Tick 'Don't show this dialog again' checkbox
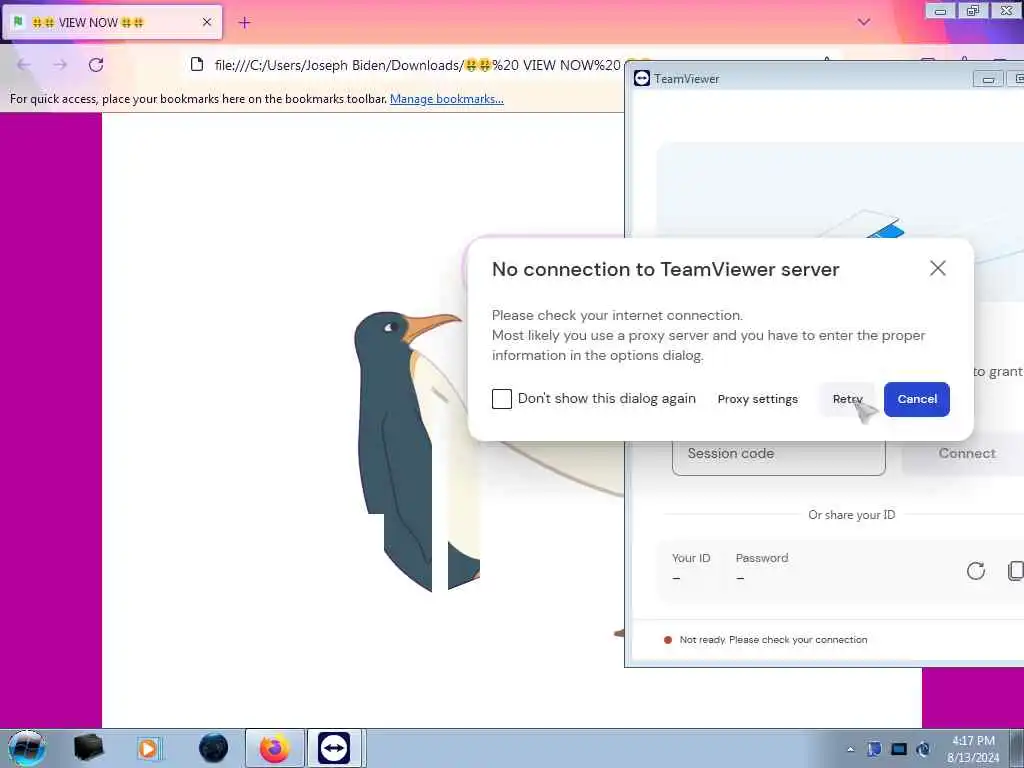Viewport: 1024px width, 768px height. click(x=502, y=399)
